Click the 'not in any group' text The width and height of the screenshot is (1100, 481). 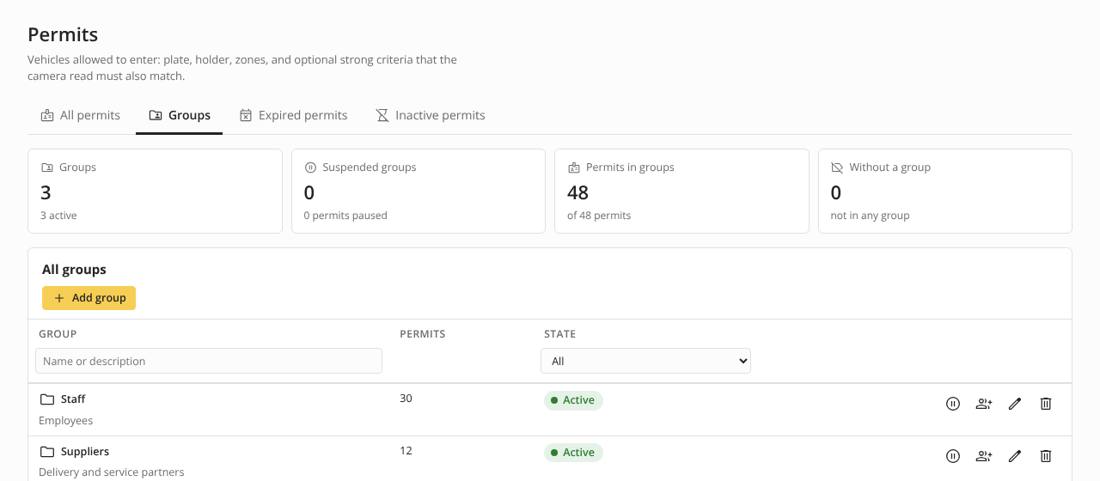pos(870,216)
